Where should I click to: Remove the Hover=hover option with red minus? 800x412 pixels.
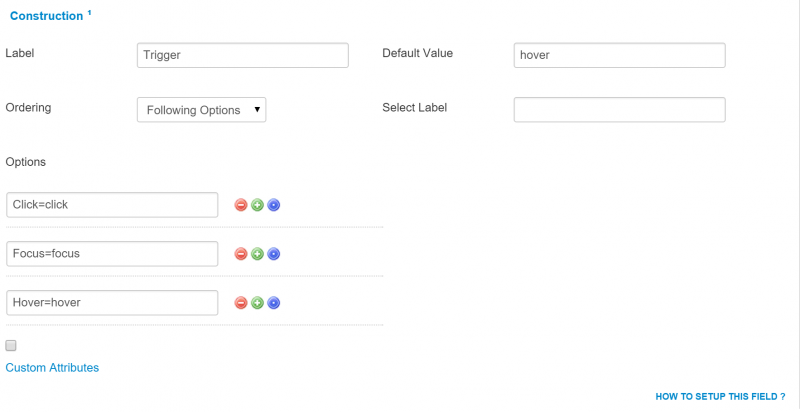pyautogui.click(x=241, y=303)
